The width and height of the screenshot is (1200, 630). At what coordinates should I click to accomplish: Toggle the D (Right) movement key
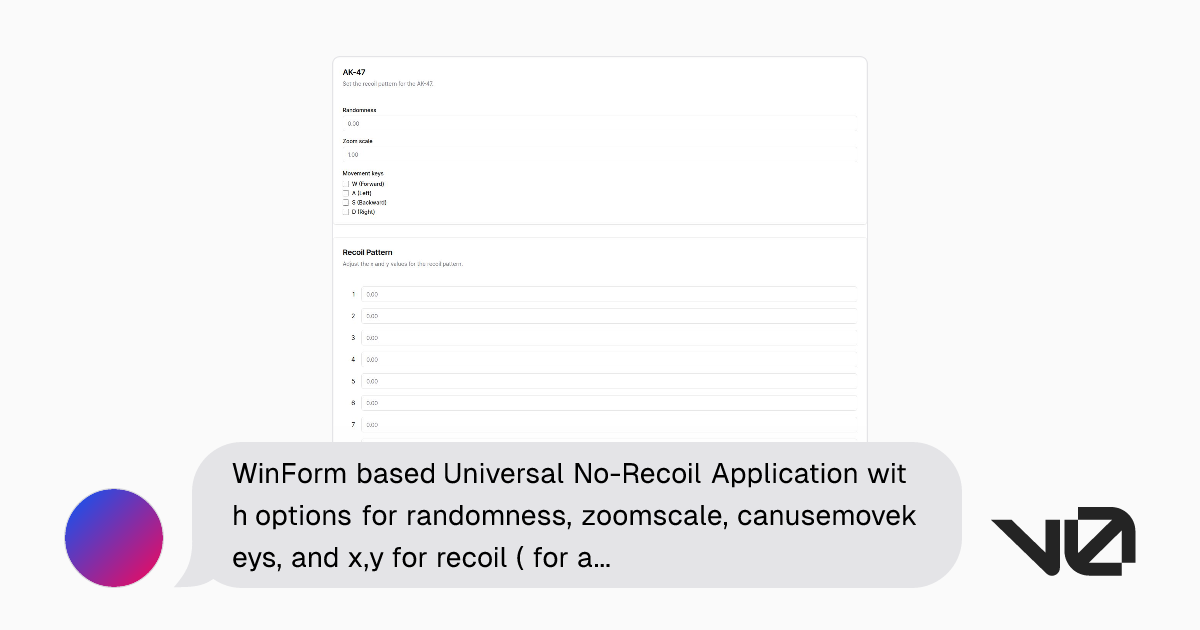click(346, 211)
